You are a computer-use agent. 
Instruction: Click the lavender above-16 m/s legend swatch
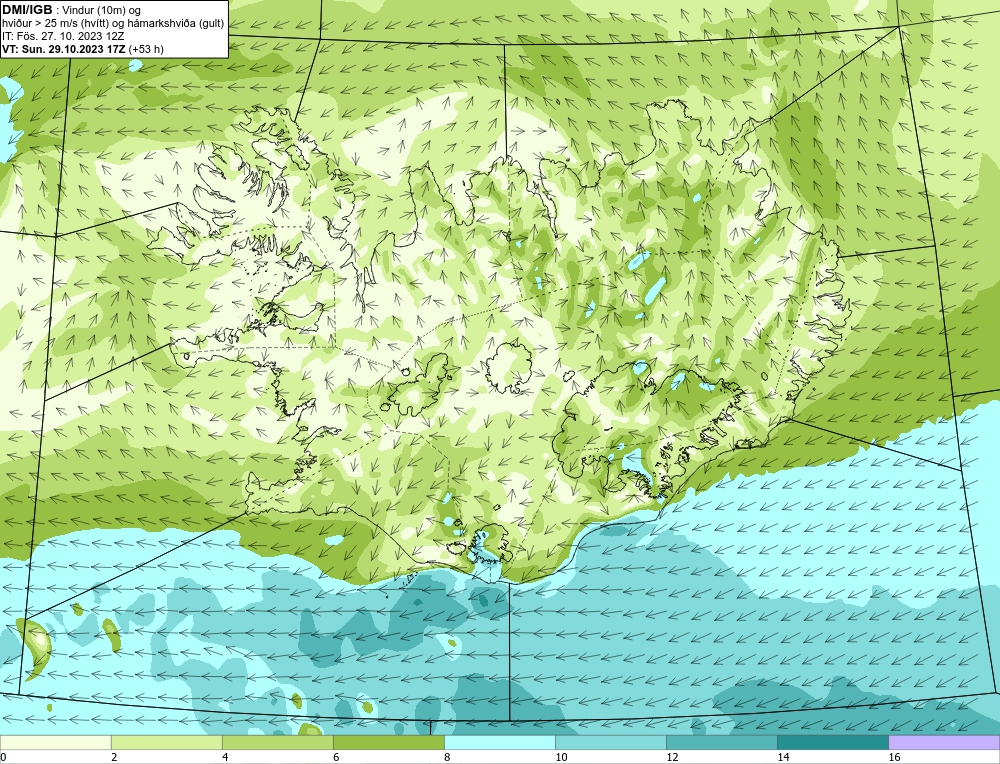[x=944, y=742]
